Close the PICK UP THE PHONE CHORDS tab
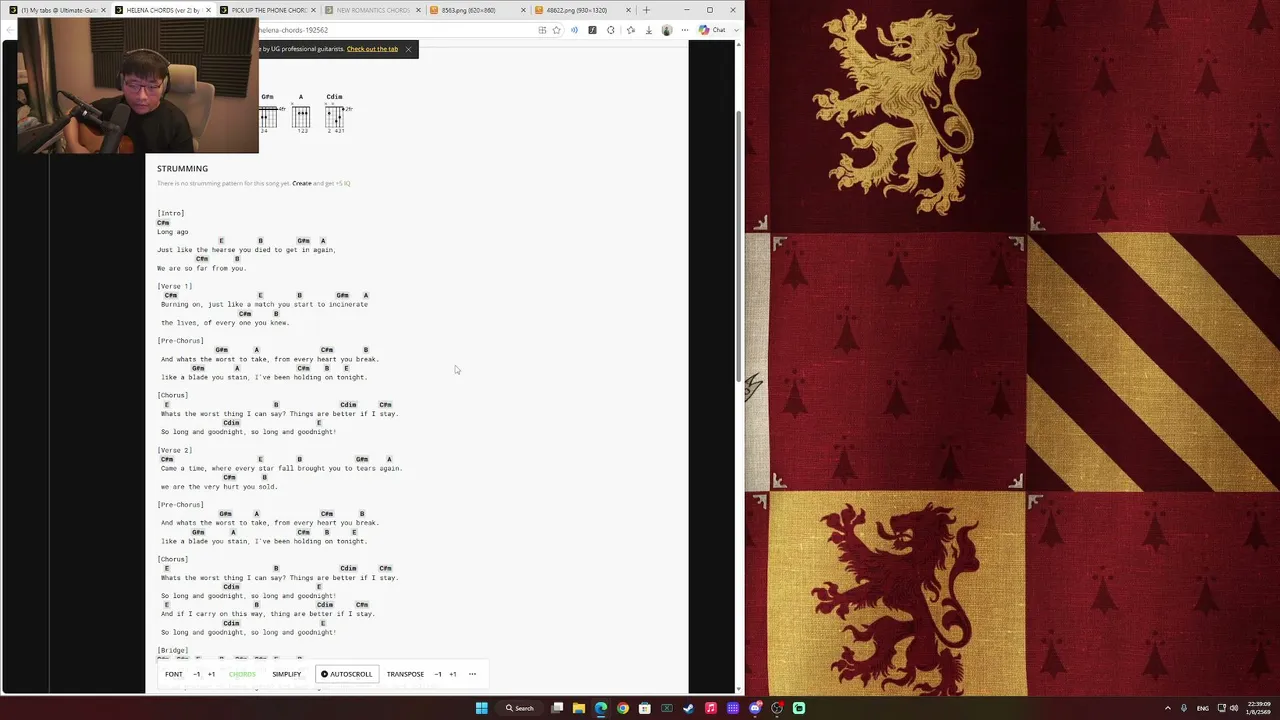Image resolution: width=1280 pixels, height=720 pixels. point(313,10)
